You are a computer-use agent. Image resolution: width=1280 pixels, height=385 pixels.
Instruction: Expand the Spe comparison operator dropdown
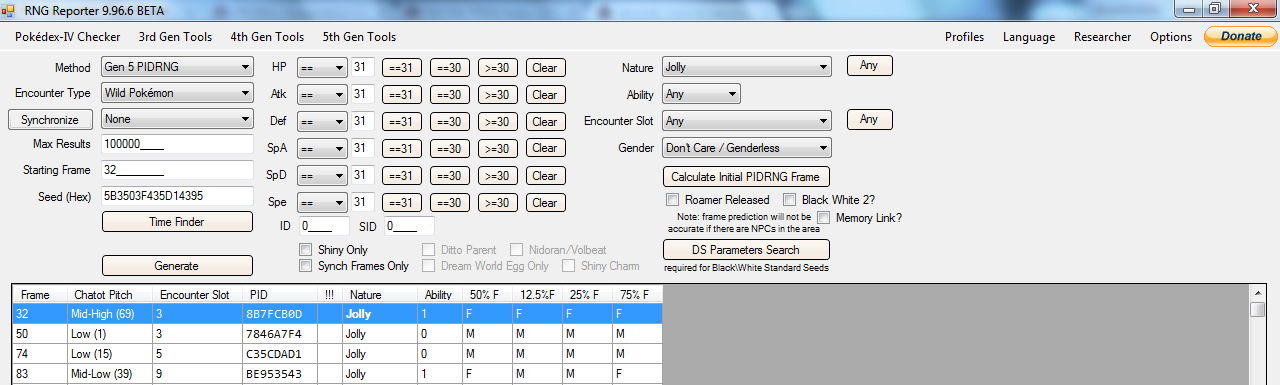(x=322, y=203)
